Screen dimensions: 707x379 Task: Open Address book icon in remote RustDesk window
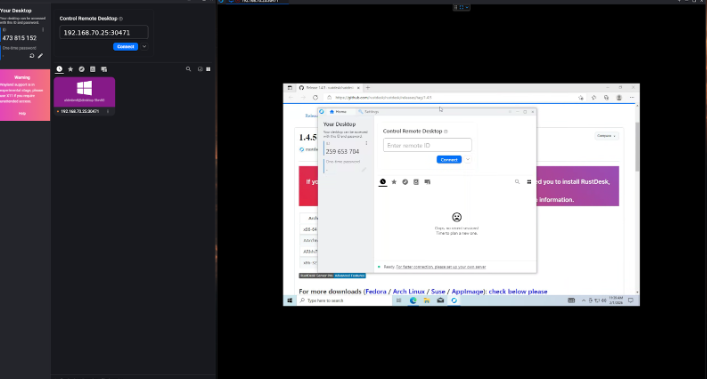tap(416, 182)
